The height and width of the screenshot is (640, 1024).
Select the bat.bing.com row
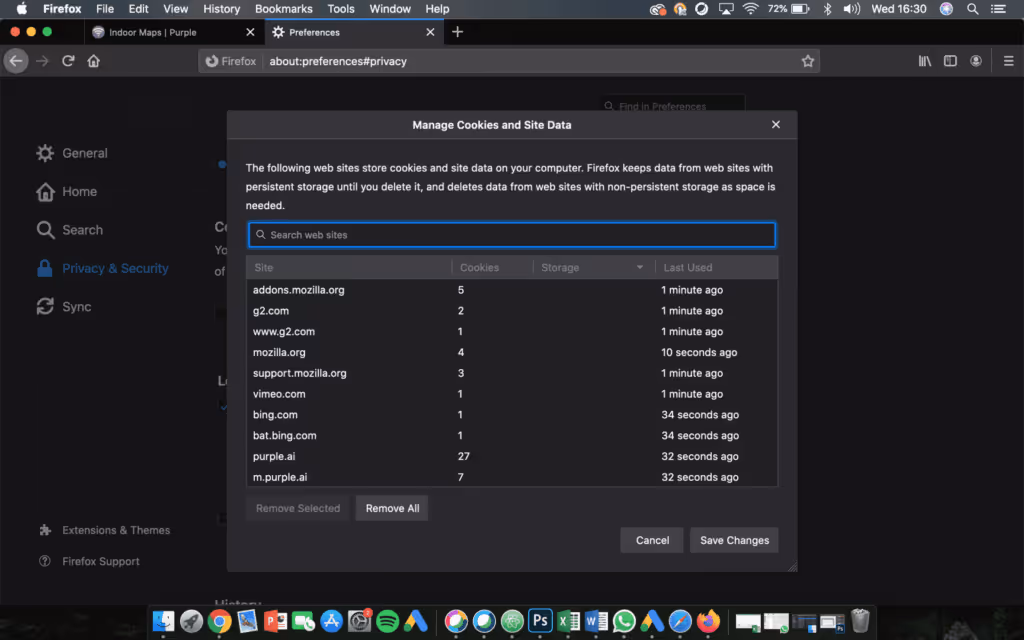512,436
